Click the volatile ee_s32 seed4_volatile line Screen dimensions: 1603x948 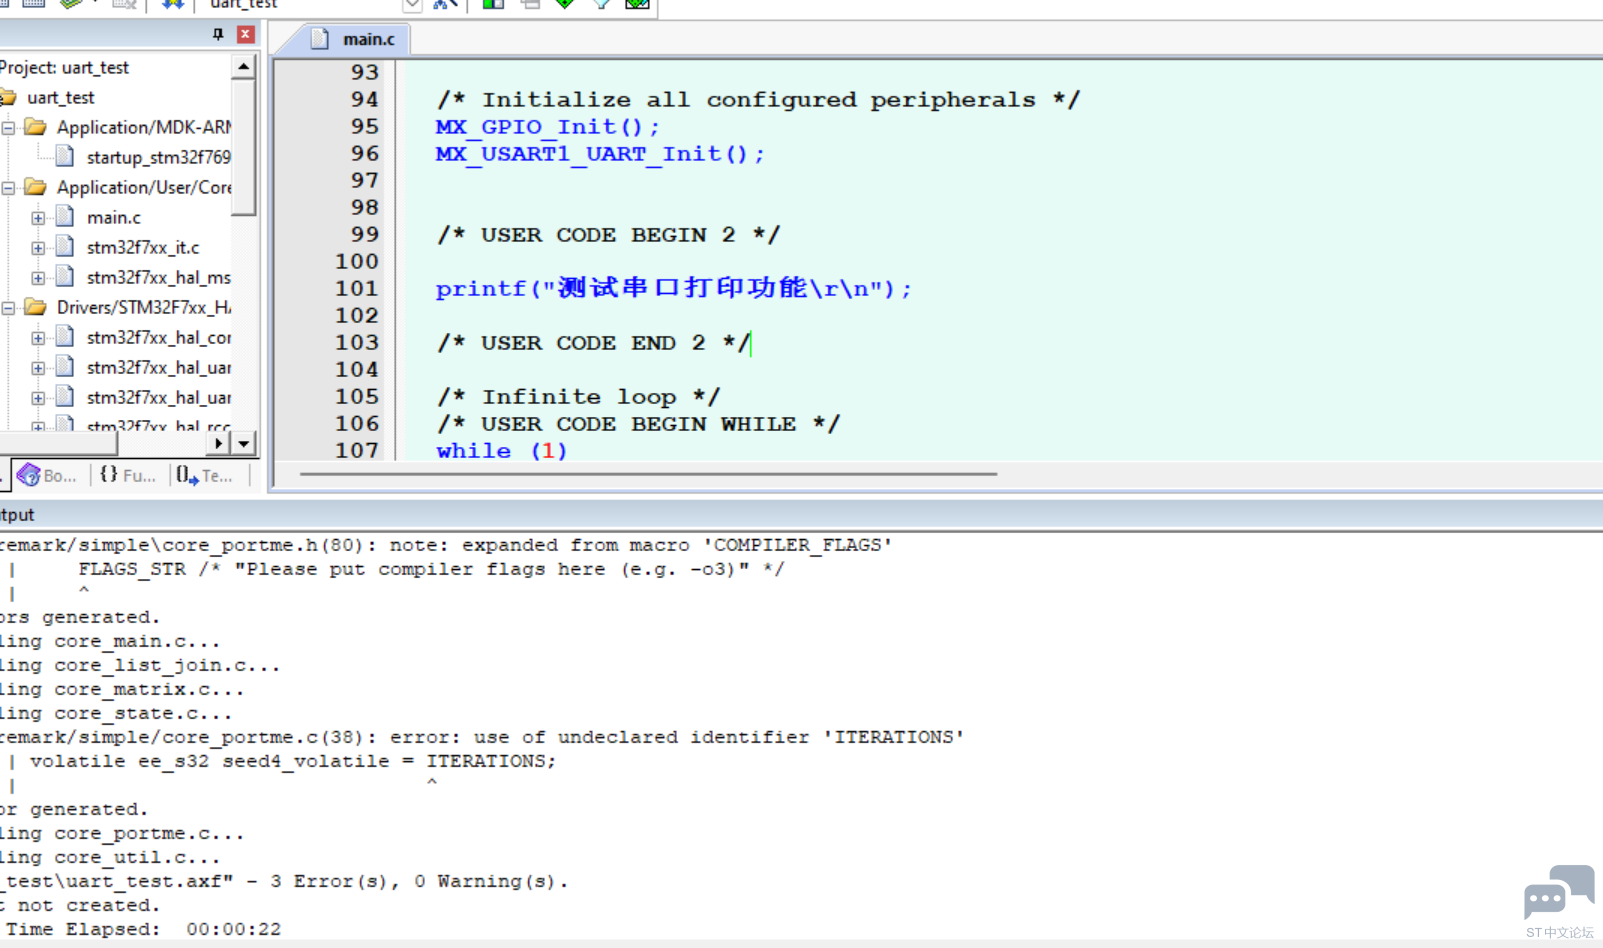(292, 761)
